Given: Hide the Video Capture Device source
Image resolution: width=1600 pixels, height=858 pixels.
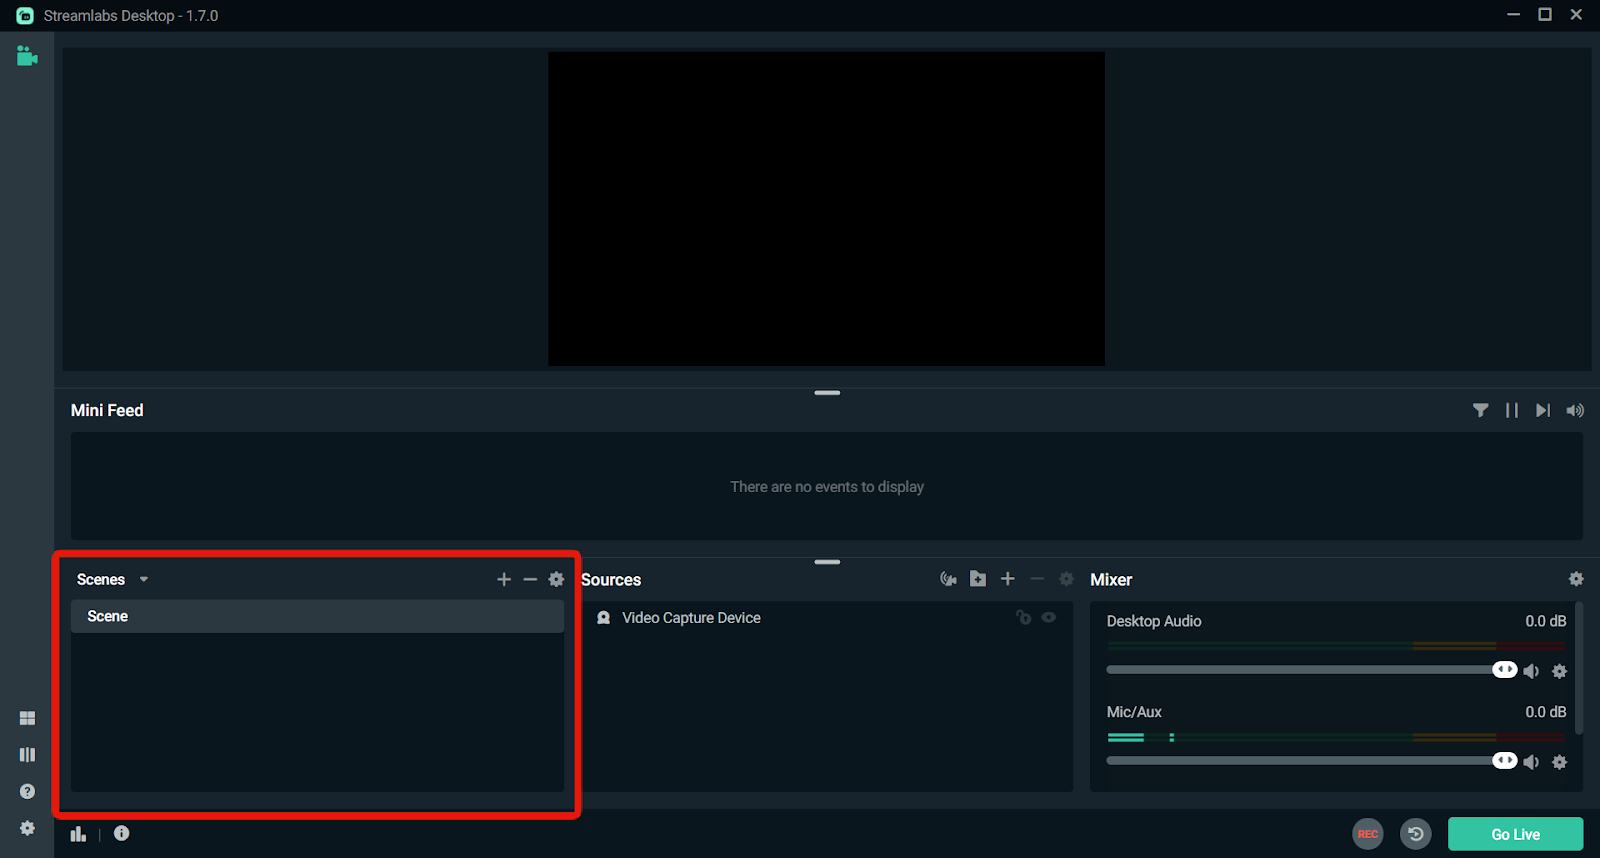Looking at the screenshot, I should 1049,617.
